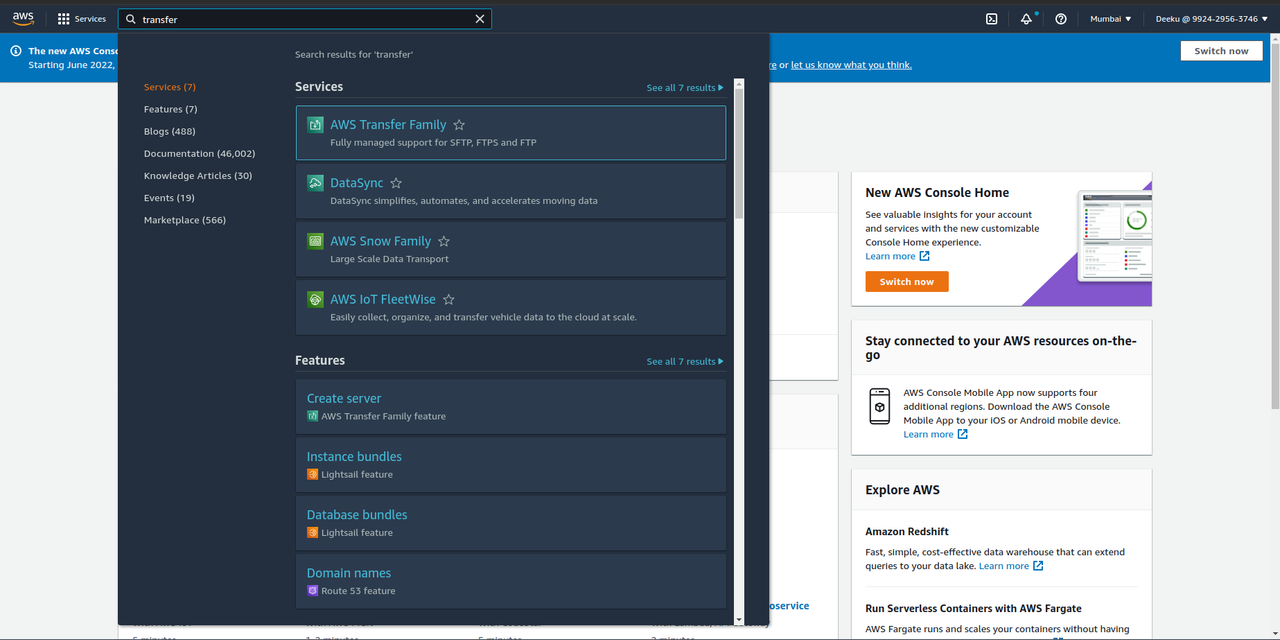
Task: Open the Create server feature
Action: (x=511, y=406)
